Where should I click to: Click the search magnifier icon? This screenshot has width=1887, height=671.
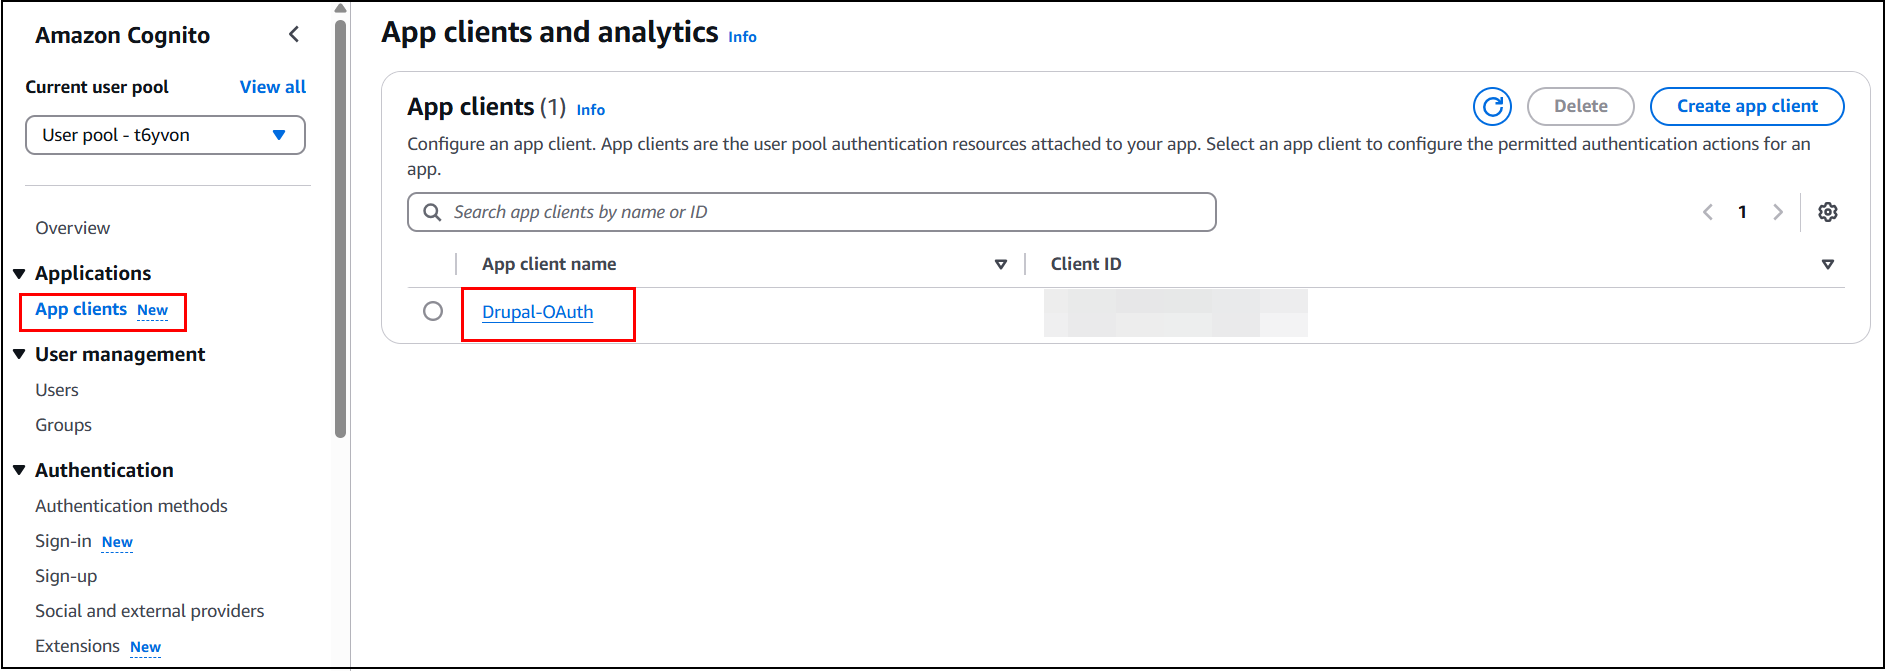pyautogui.click(x=431, y=211)
